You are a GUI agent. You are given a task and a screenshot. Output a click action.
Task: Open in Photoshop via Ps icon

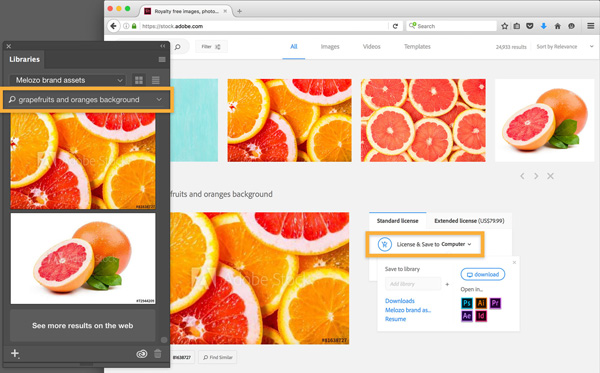click(x=467, y=303)
